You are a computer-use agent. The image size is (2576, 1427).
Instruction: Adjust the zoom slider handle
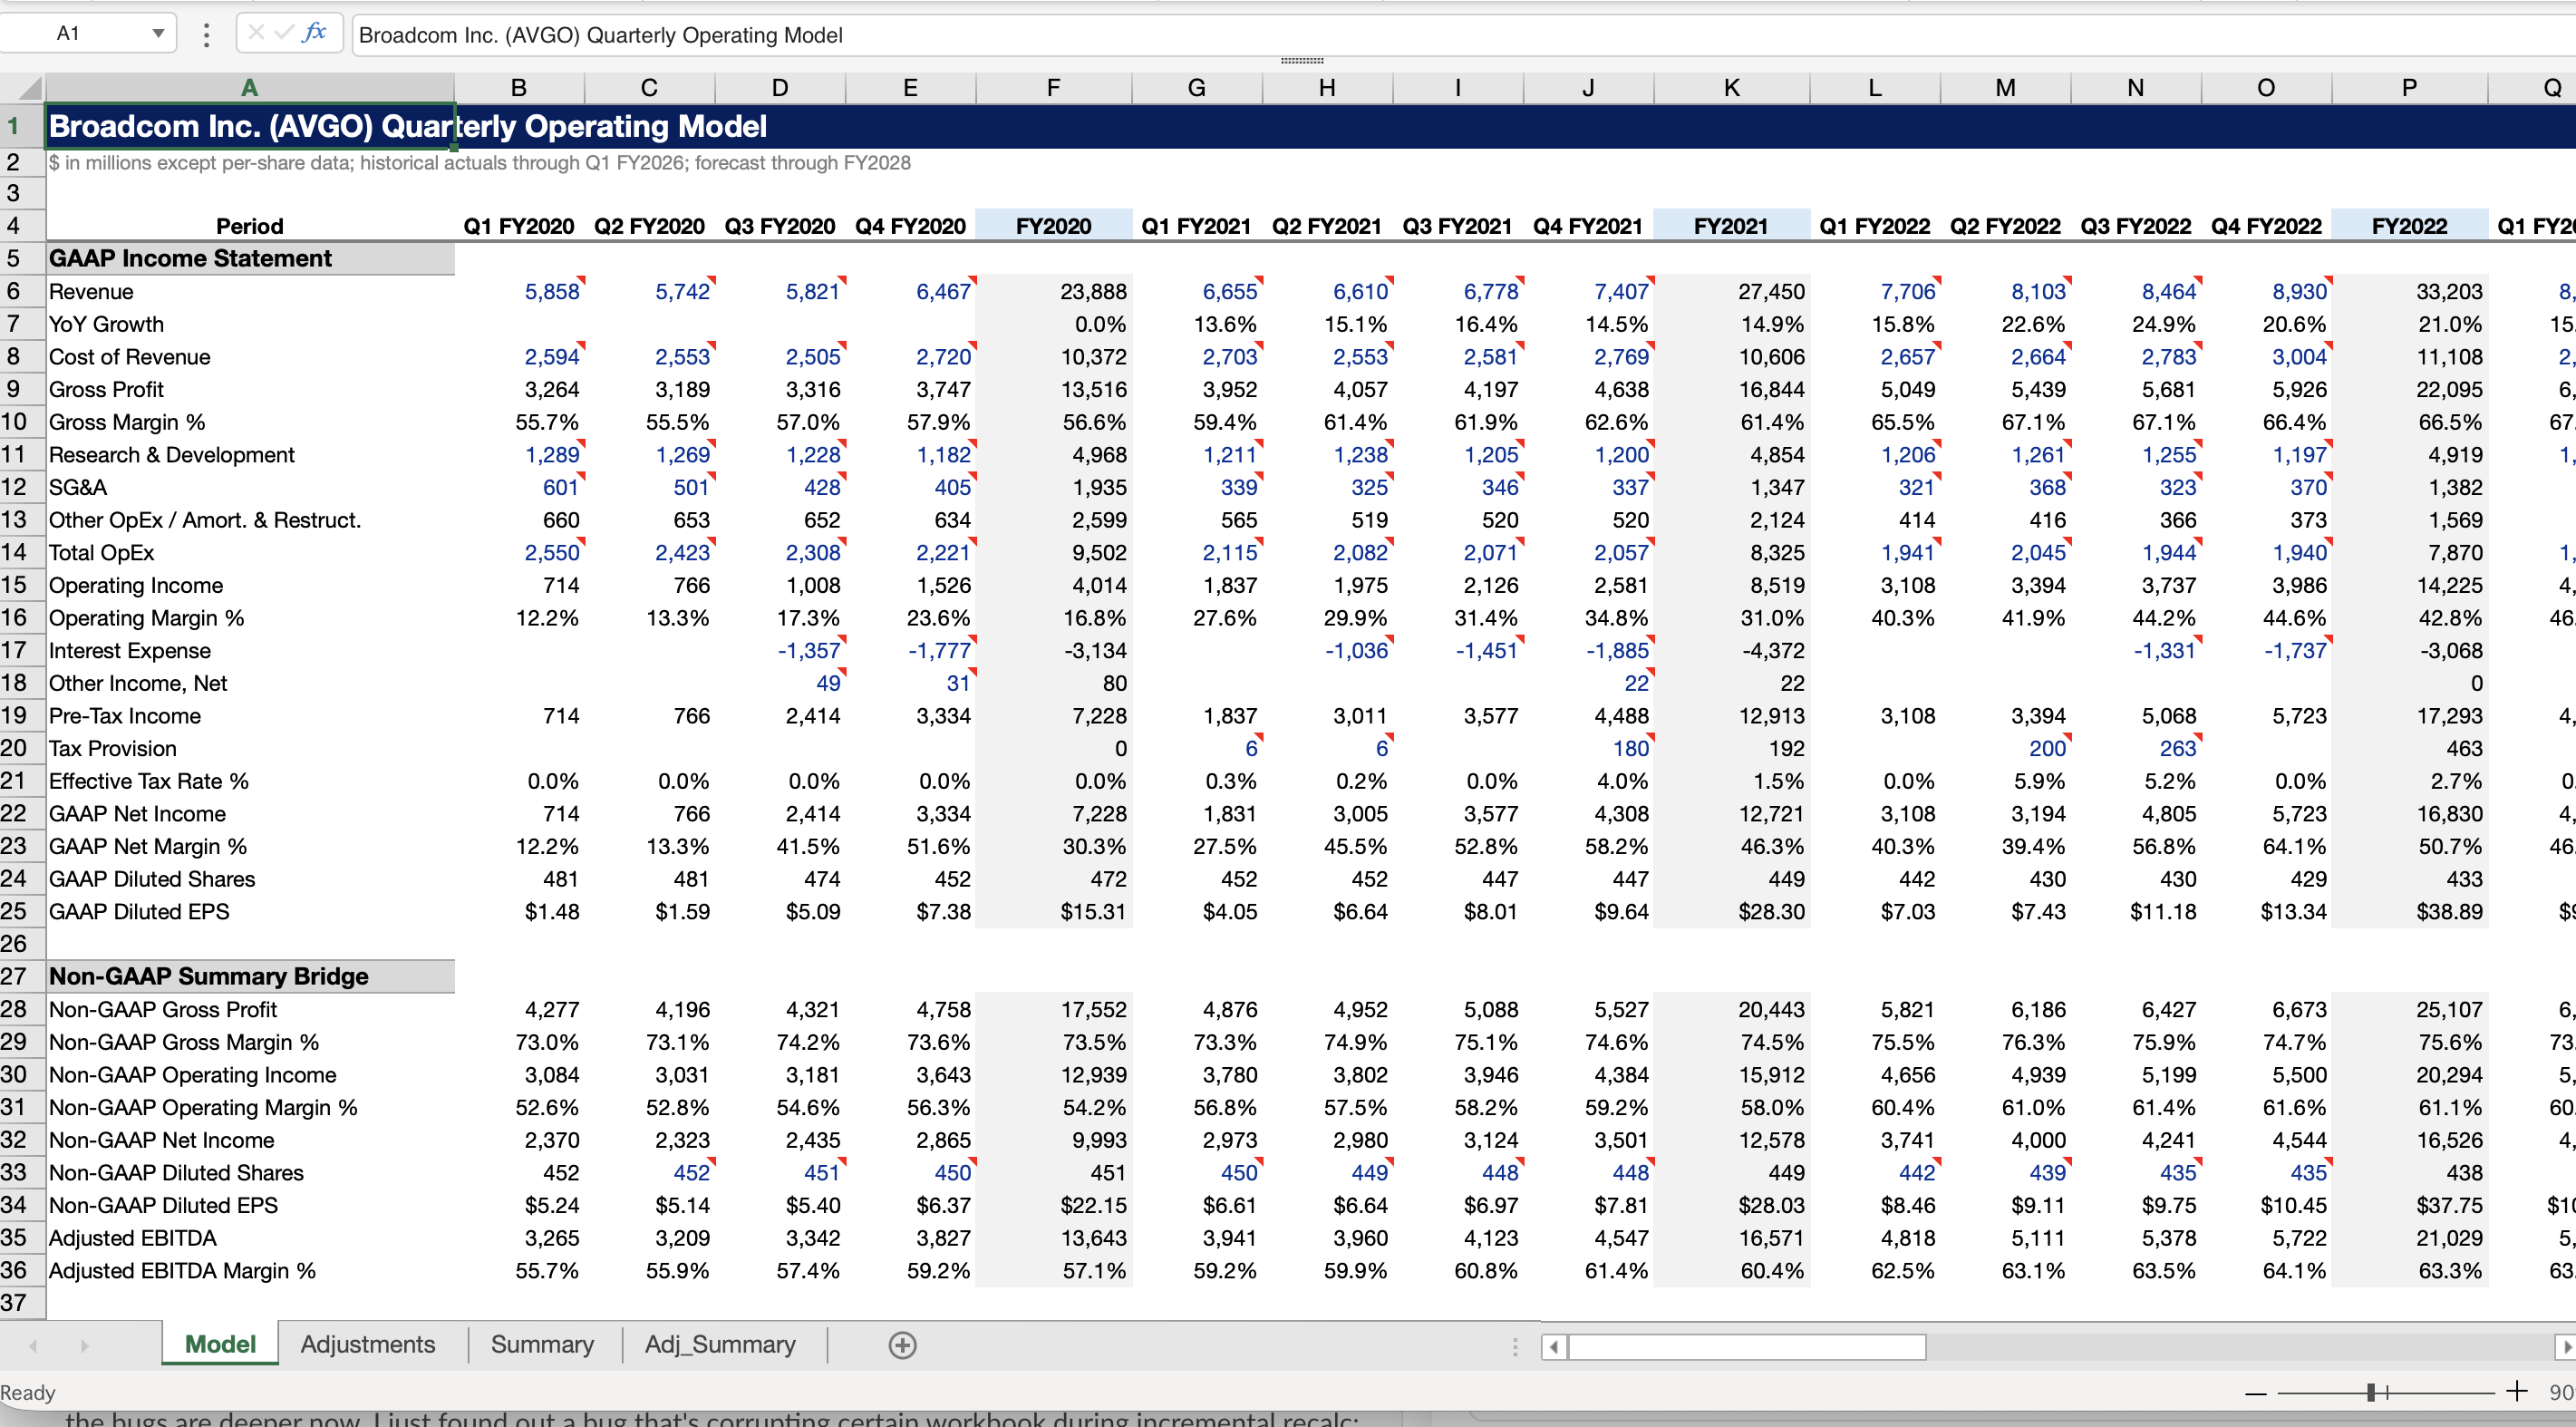[2371, 1392]
